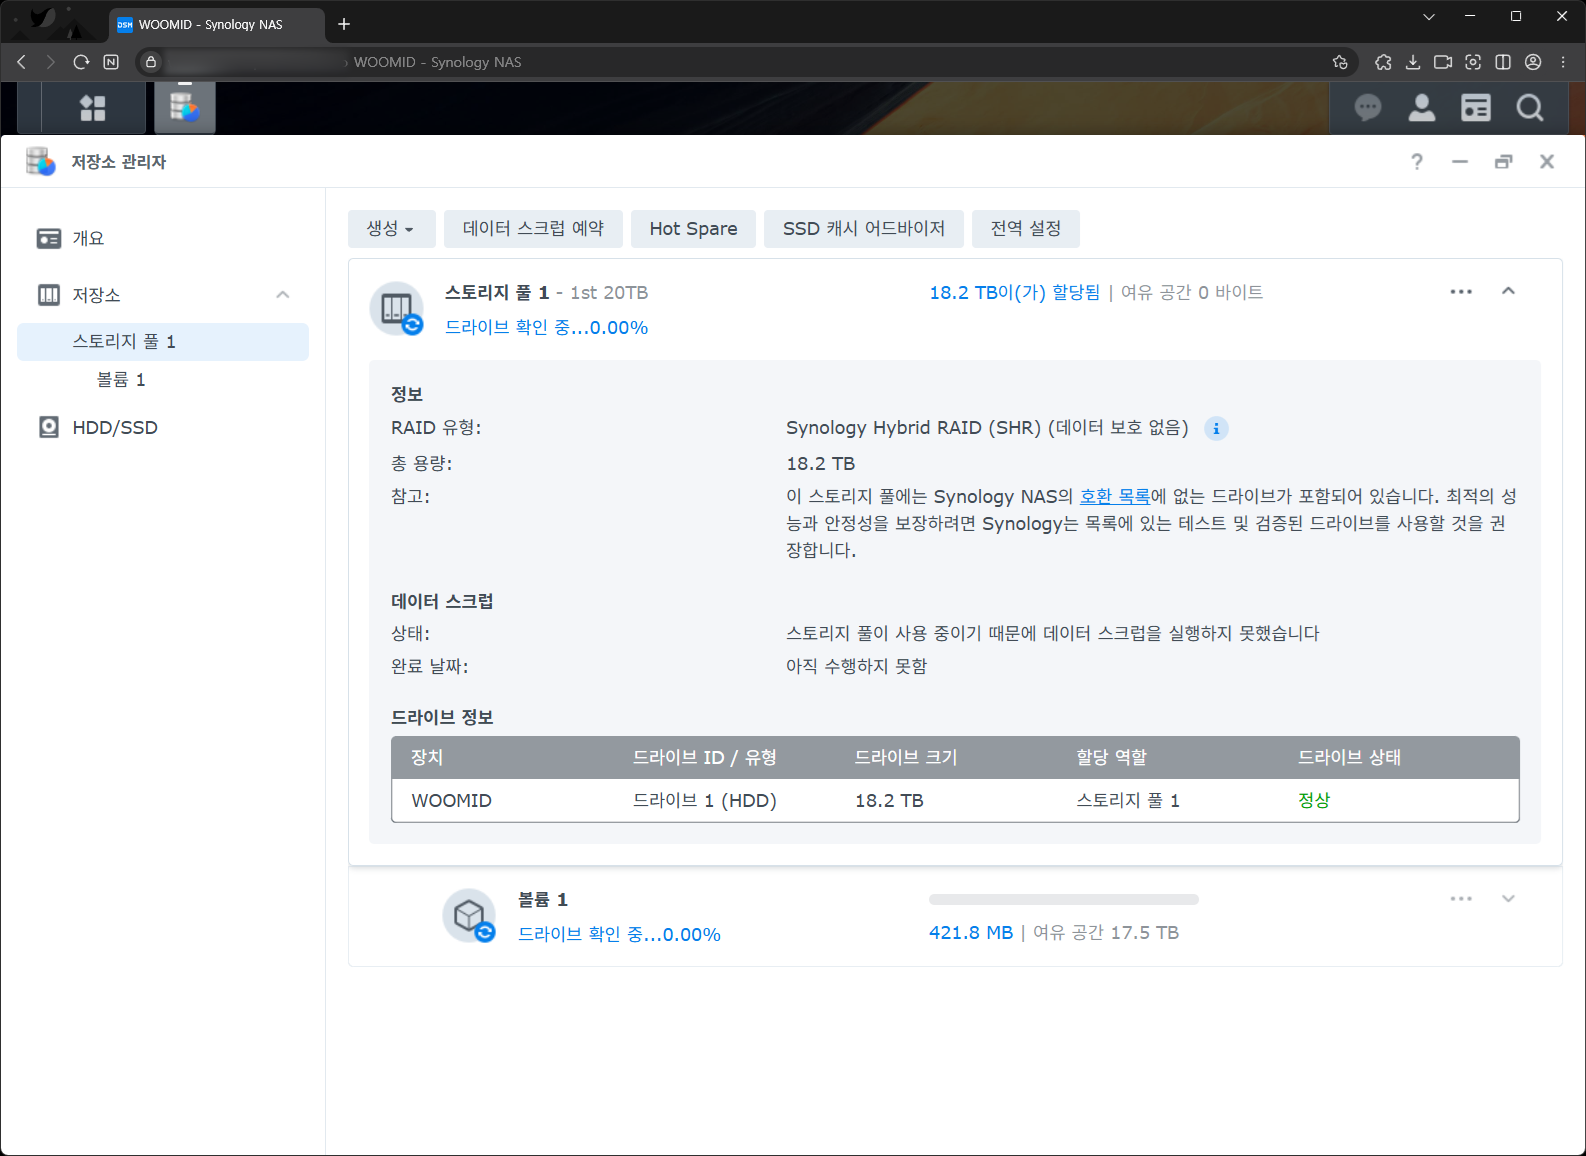Click the 정상 drive status cell
Viewport: 1586px width, 1156px height.
click(x=1314, y=801)
